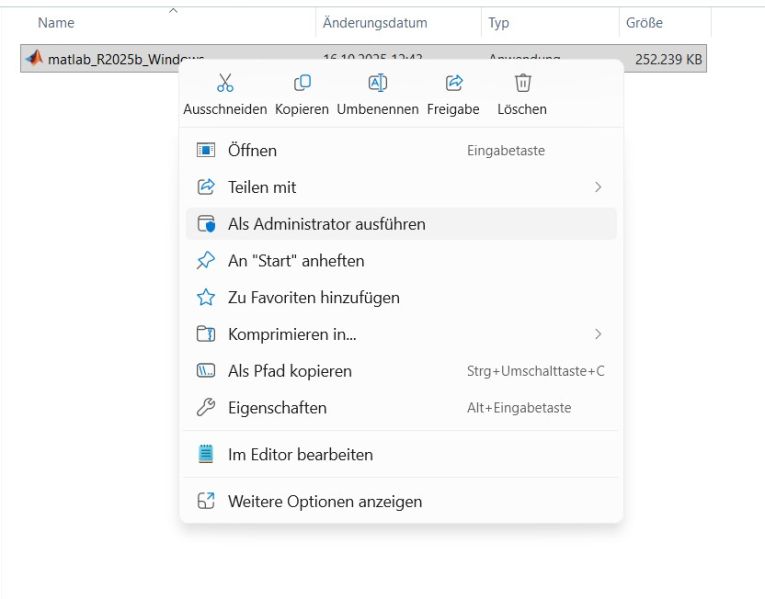This screenshot has width=765, height=599.
Task: Sort by the Größe column header
Action: (x=644, y=22)
